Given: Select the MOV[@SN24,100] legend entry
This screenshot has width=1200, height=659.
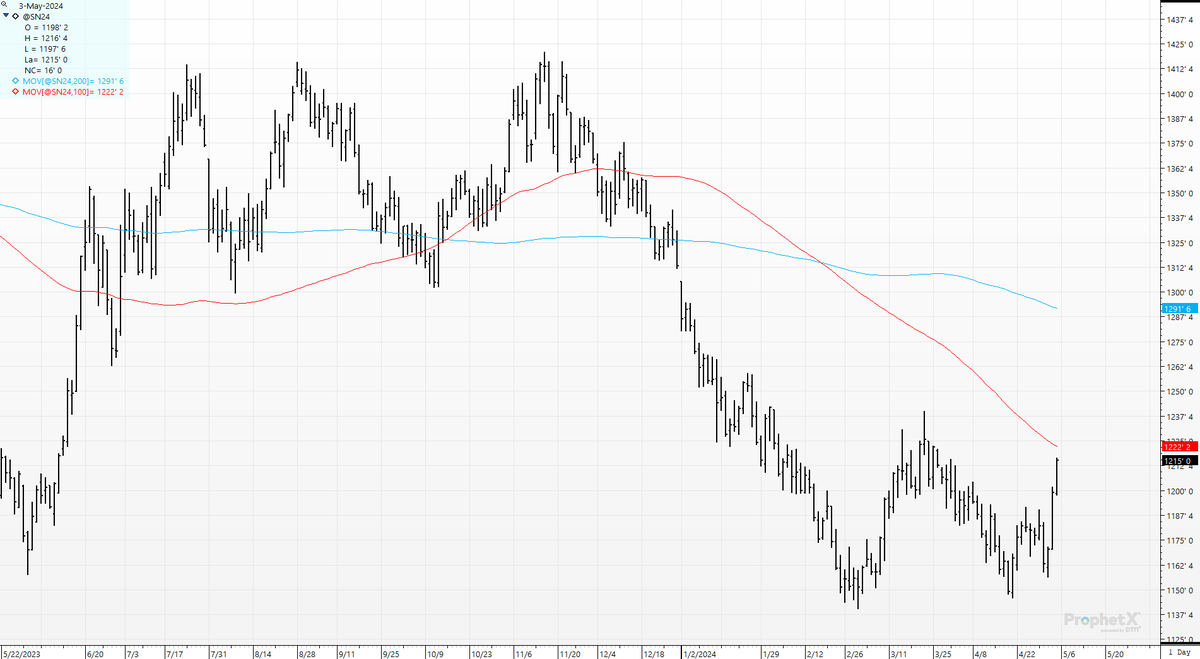Looking at the screenshot, I should (73, 91).
